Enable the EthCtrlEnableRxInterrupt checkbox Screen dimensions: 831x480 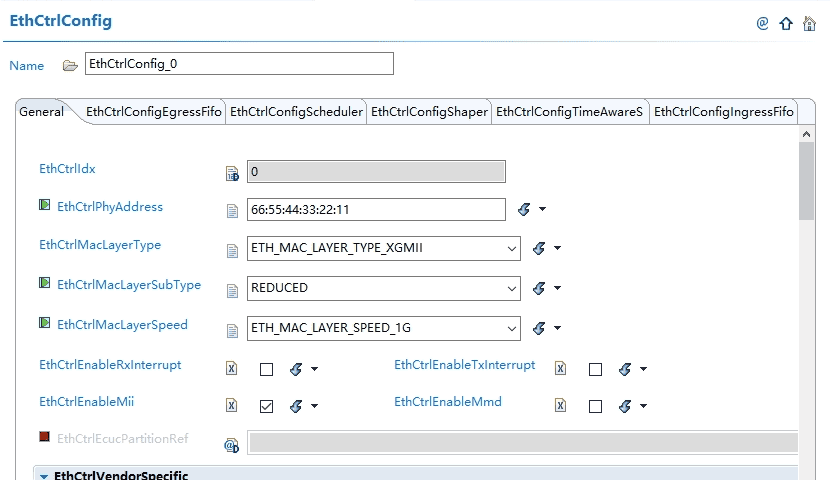coord(266,369)
